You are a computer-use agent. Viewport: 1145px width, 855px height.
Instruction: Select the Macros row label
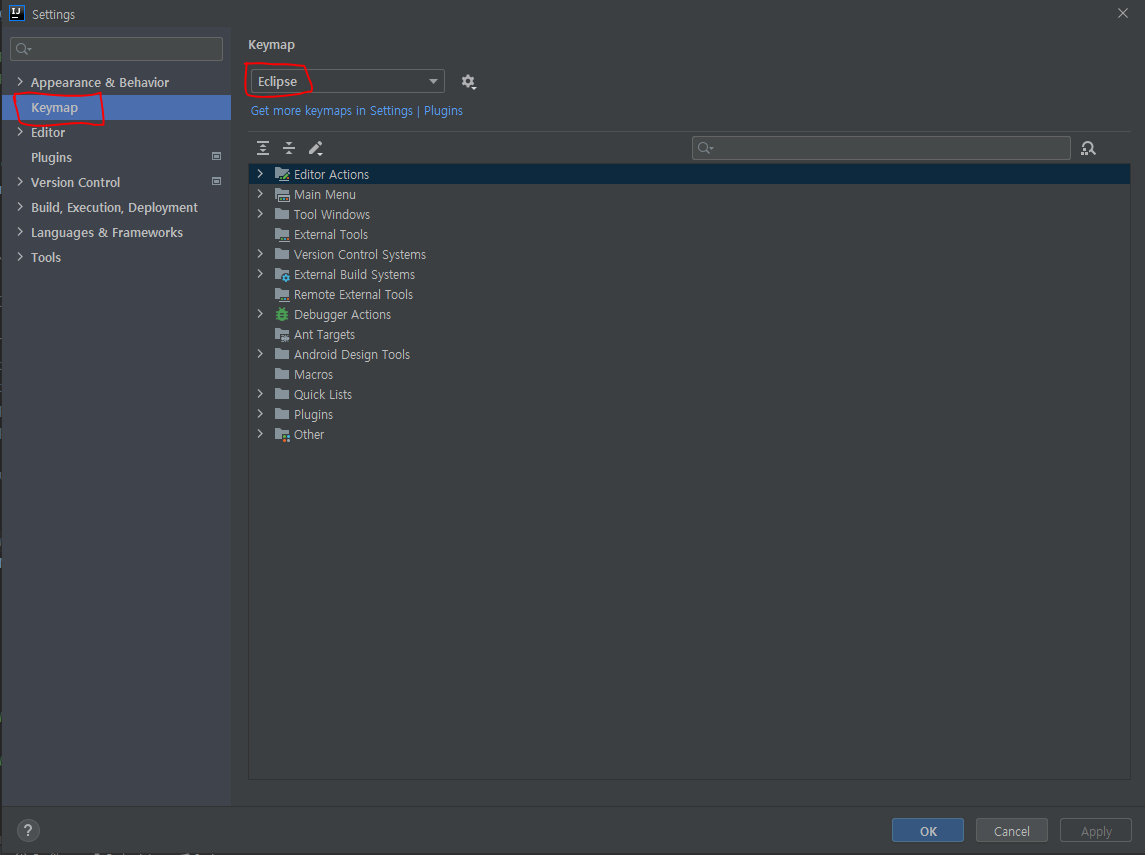pos(313,375)
